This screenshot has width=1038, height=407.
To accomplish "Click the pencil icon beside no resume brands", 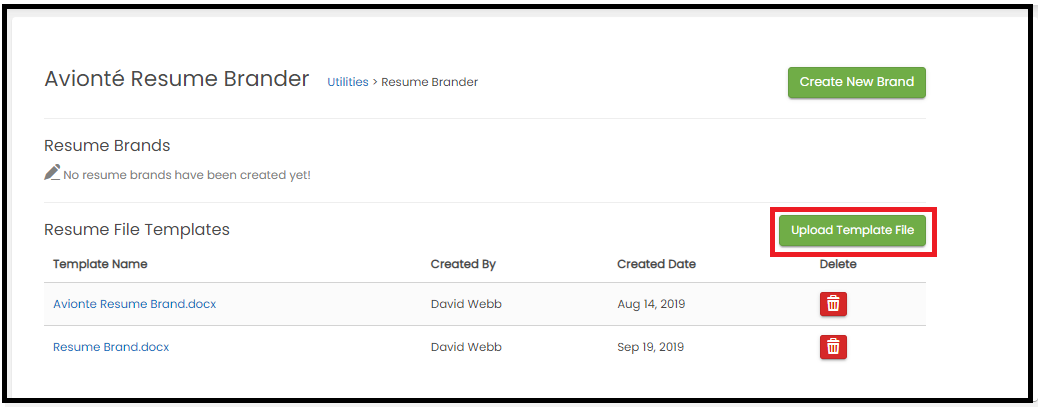I will coord(52,173).
